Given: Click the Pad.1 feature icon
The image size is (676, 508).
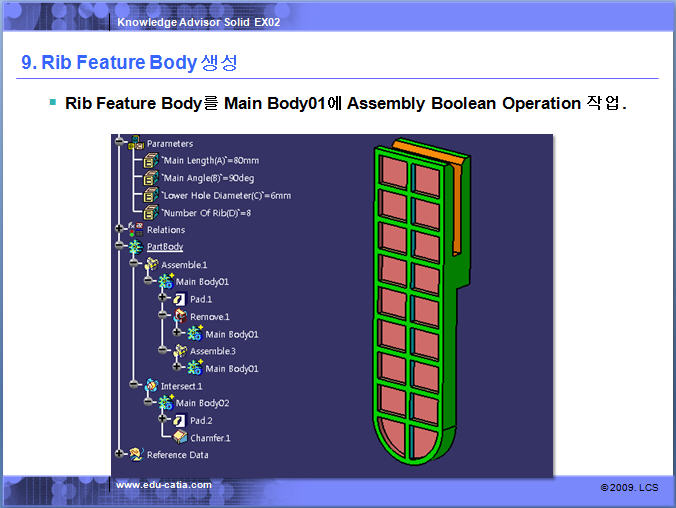Looking at the screenshot, I should point(180,299).
